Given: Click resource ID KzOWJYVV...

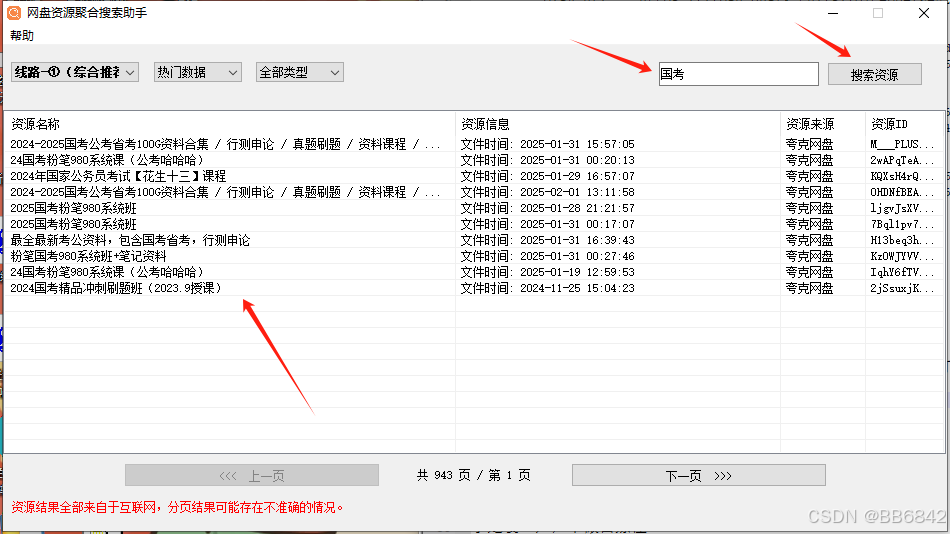Looking at the screenshot, I should click(x=902, y=256).
